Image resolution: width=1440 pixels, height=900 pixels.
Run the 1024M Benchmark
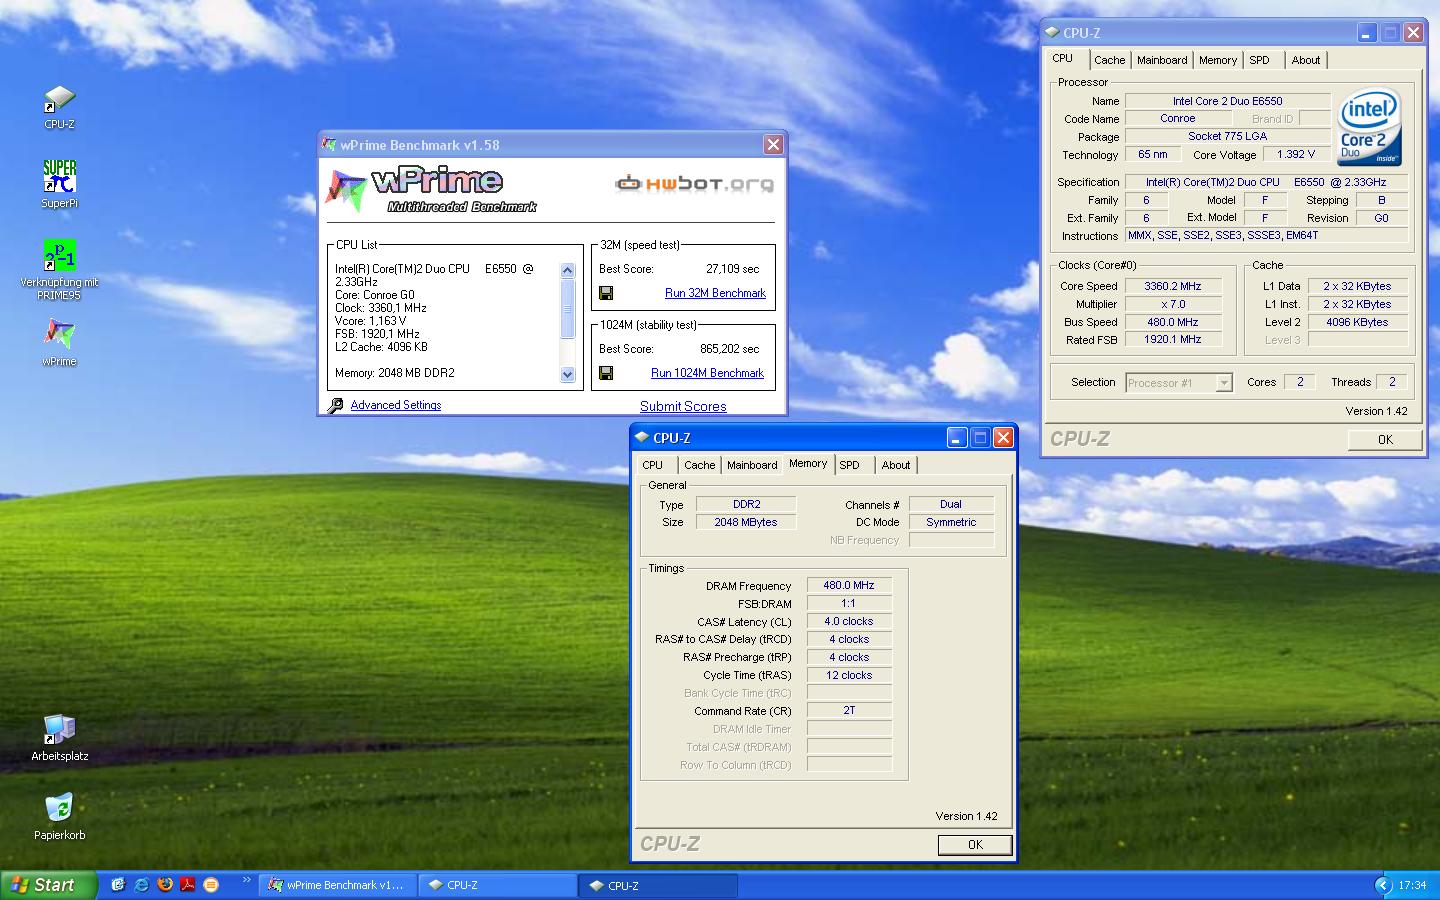(x=707, y=373)
